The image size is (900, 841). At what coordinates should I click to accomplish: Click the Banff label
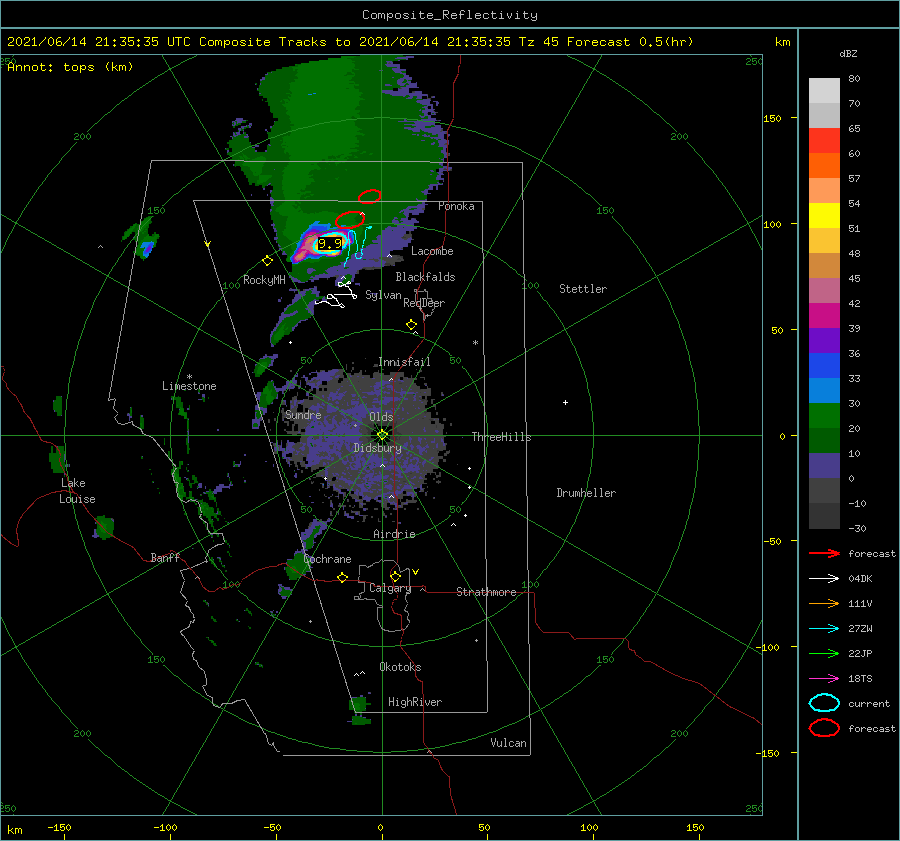pyautogui.click(x=165, y=557)
